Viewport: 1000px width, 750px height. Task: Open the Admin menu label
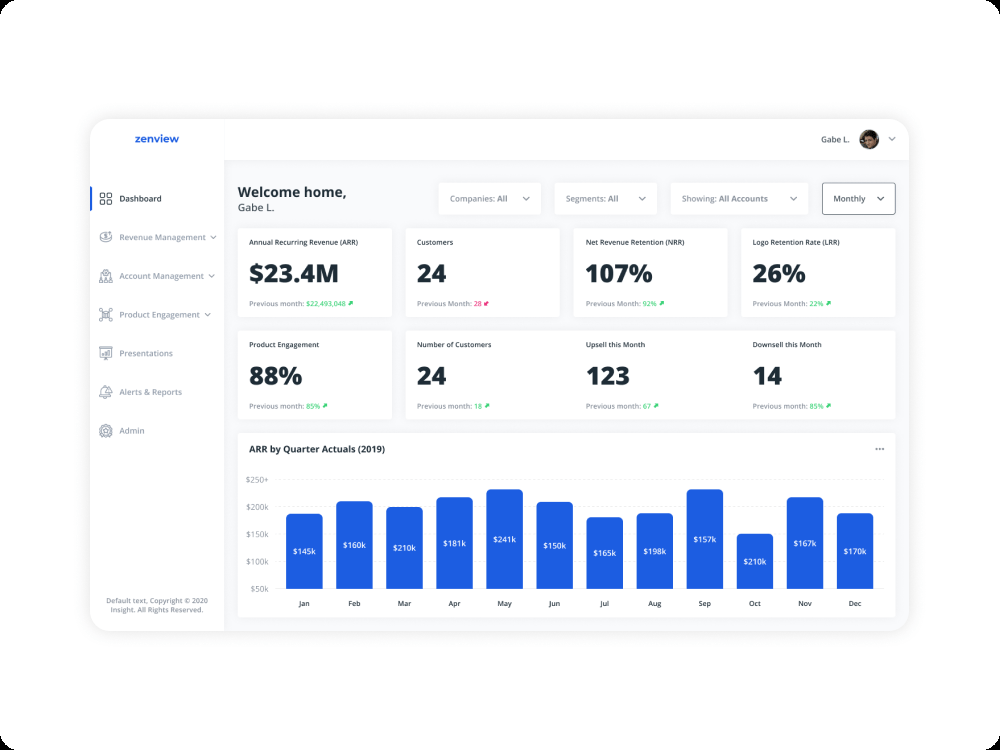tap(132, 431)
